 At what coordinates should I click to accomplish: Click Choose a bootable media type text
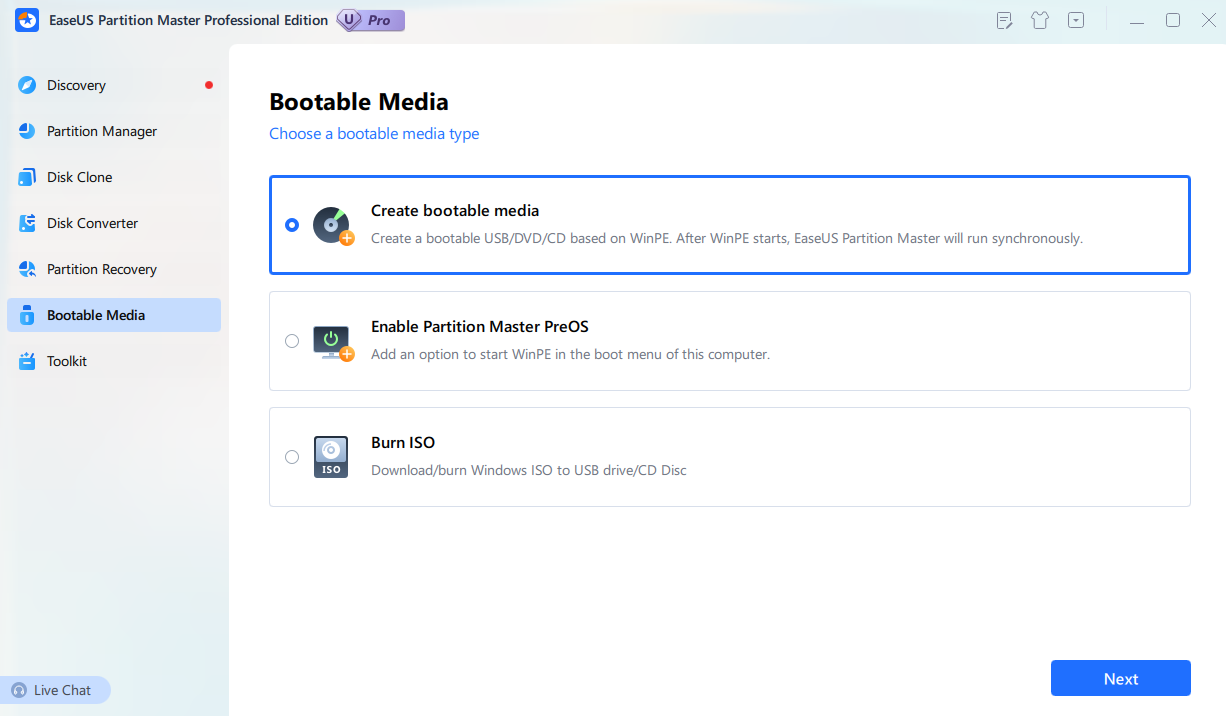(x=374, y=134)
